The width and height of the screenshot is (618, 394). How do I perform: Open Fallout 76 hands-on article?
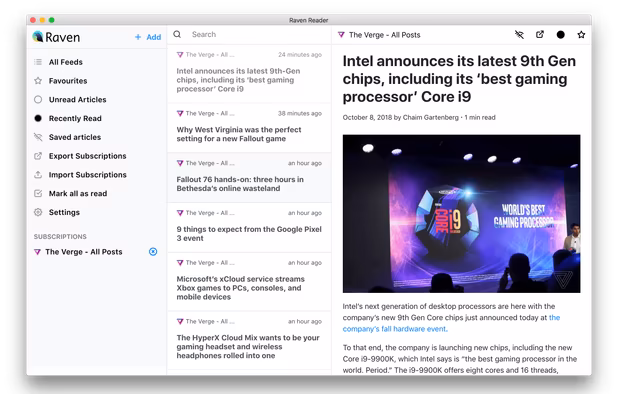pyautogui.click(x=249, y=178)
